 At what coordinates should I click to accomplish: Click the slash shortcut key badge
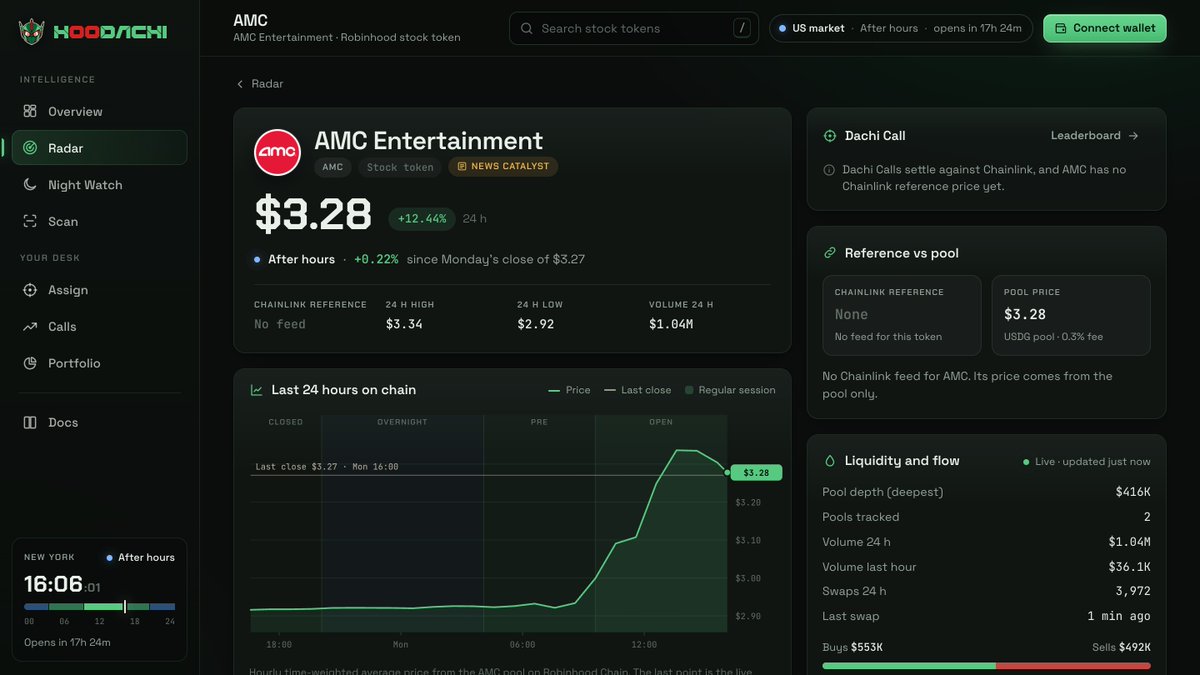pos(742,28)
